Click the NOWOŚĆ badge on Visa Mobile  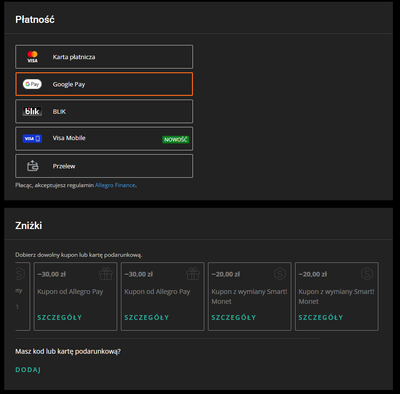pos(176,140)
